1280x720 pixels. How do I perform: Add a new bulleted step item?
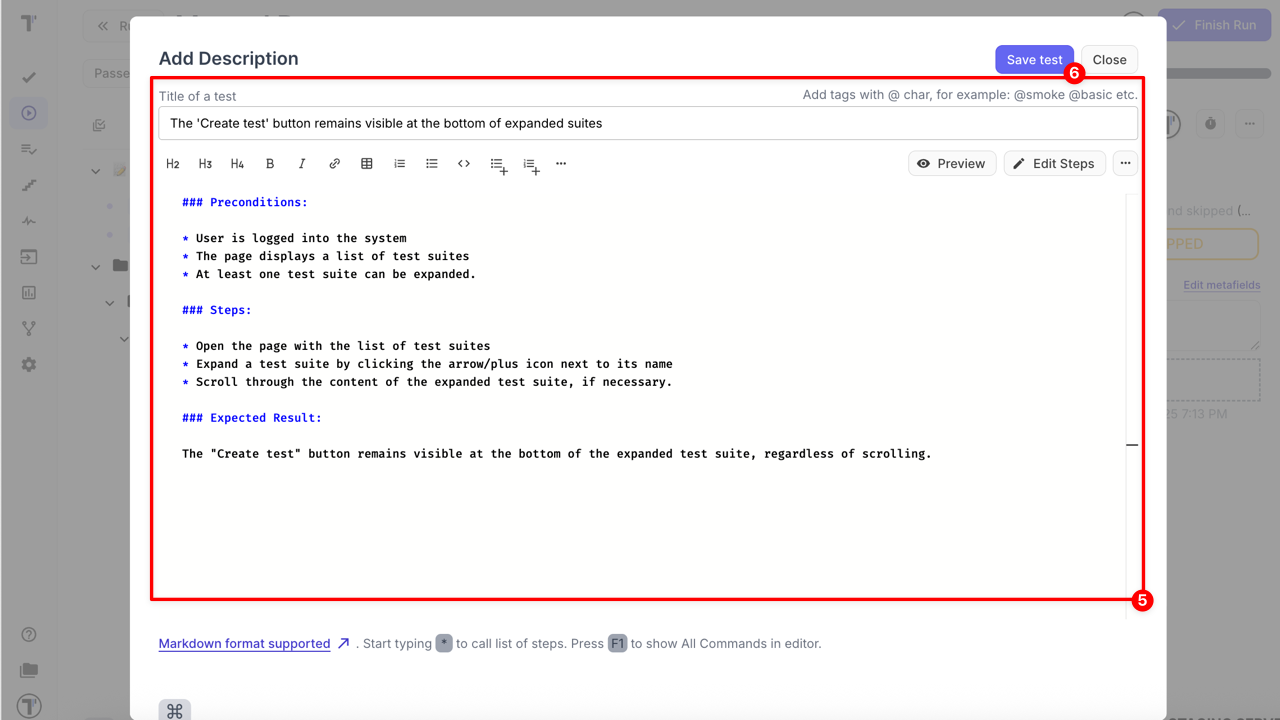(x=498, y=165)
